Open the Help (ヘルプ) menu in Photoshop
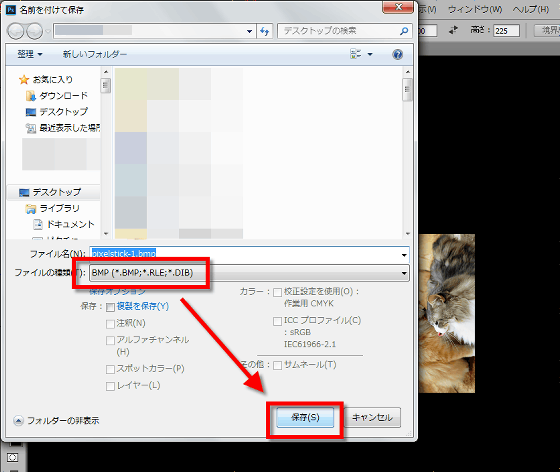 click(x=531, y=10)
